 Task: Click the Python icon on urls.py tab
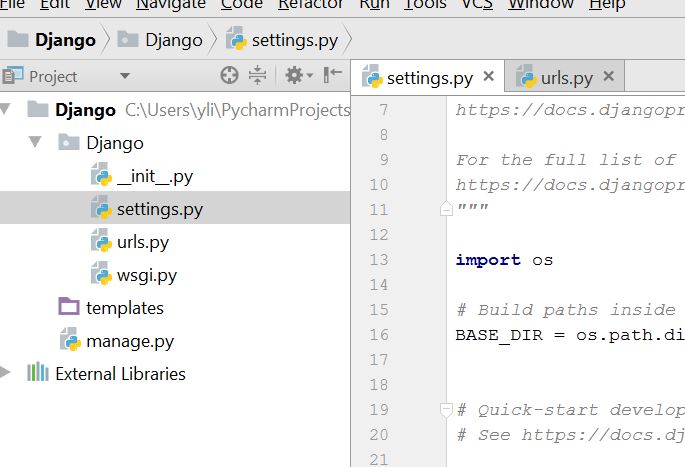tap(526, 76)
